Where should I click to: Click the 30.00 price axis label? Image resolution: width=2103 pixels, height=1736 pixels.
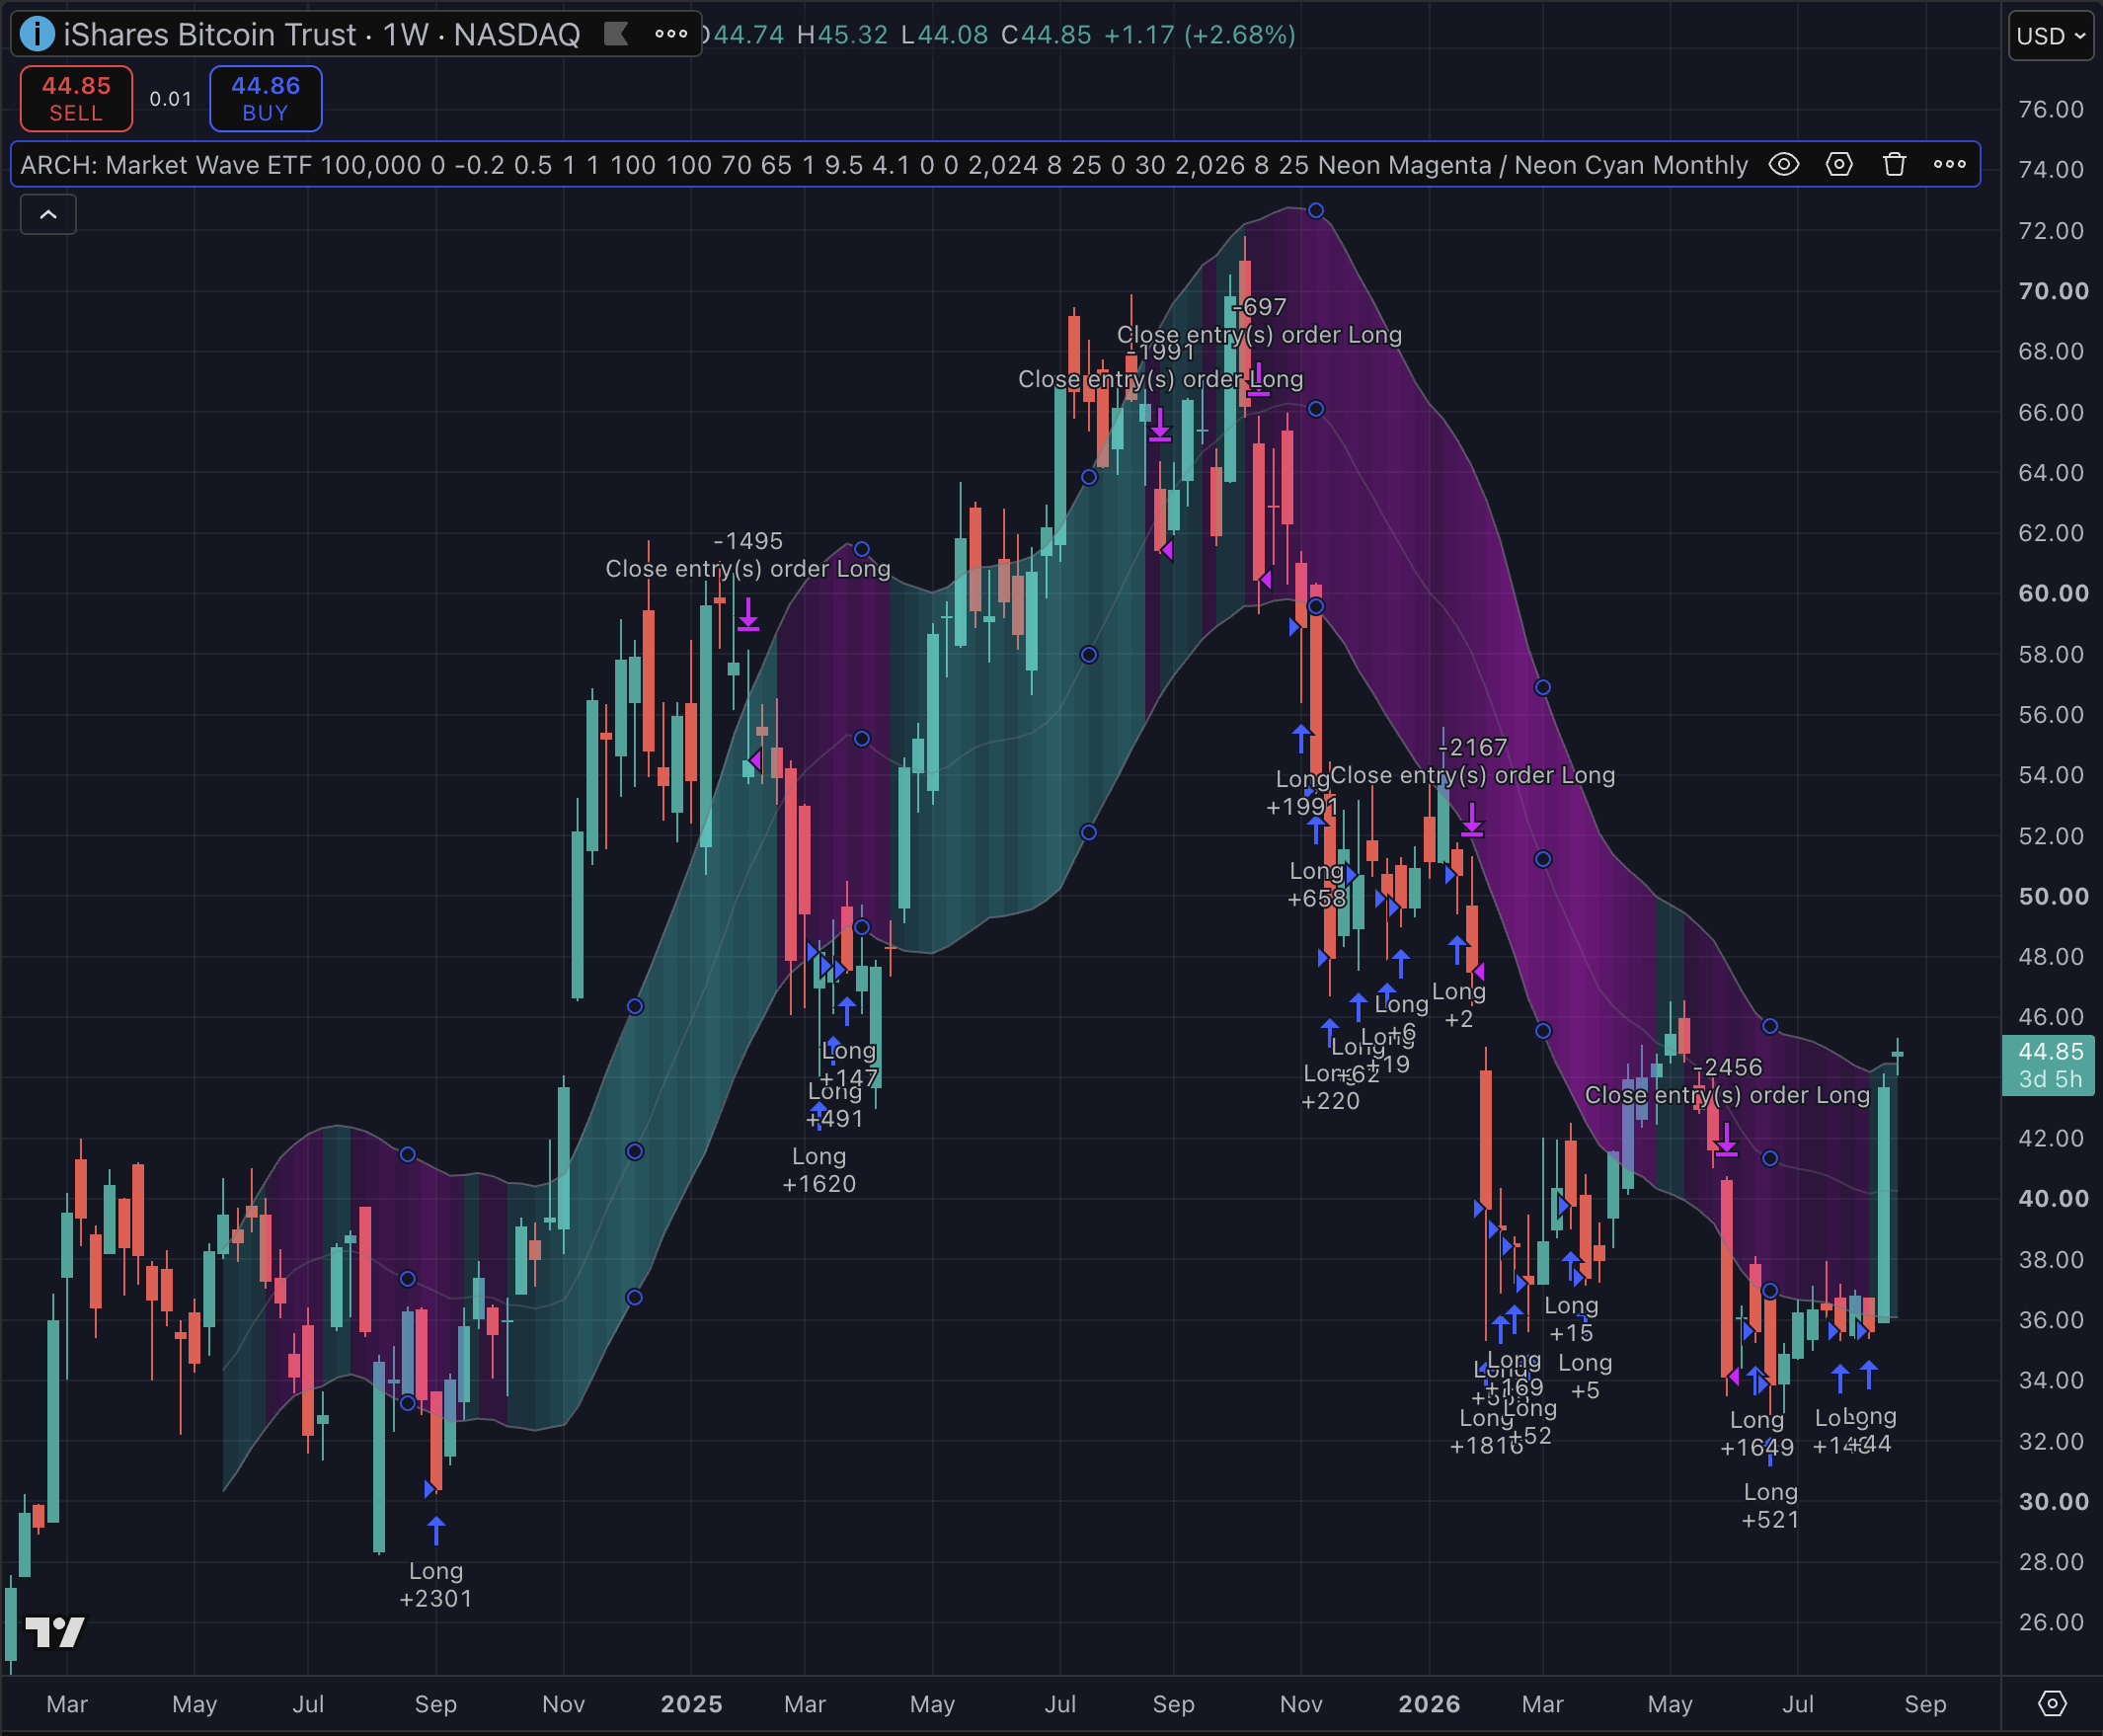point(2053,1501)
